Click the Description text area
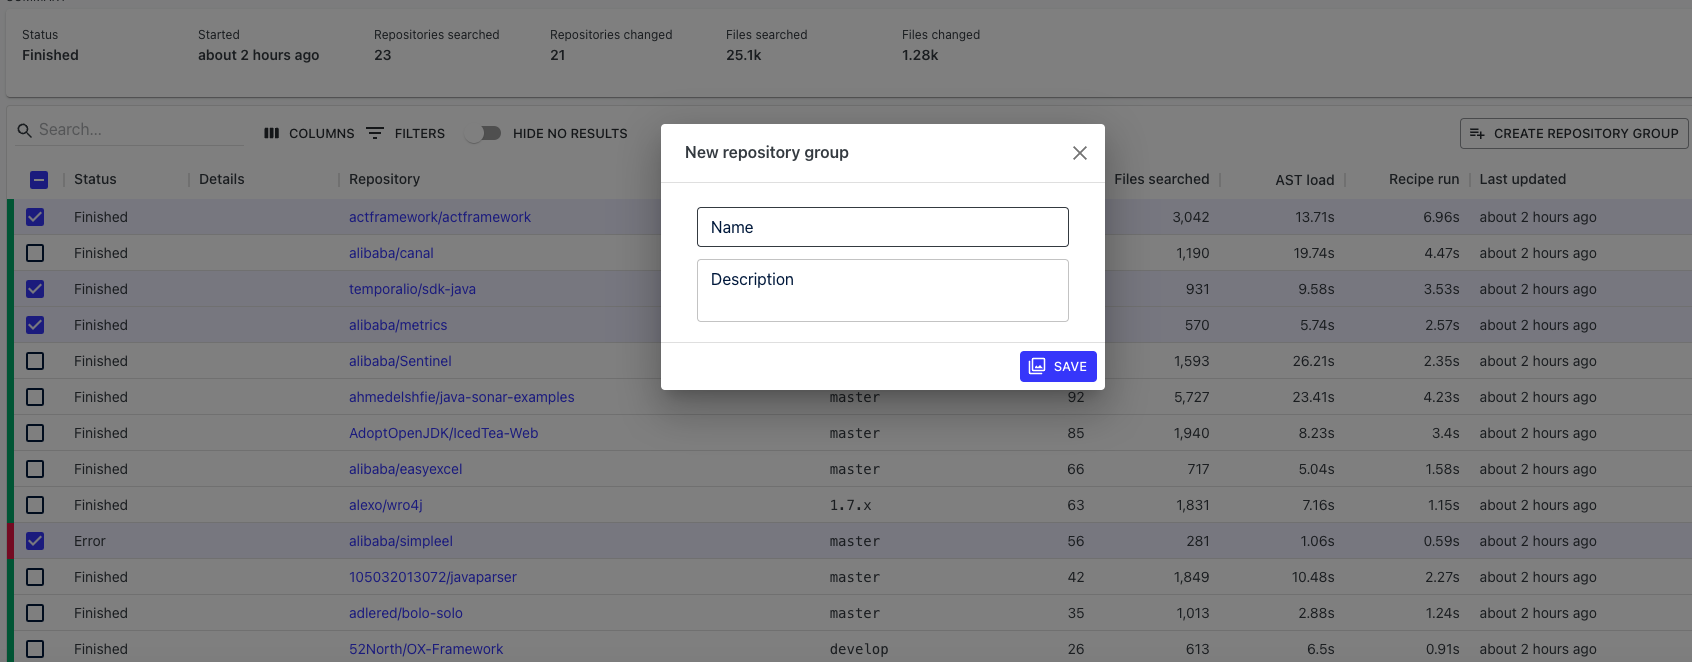This screenshot has width=1692, height=662. pyautogui.click(x=882, y=290)
